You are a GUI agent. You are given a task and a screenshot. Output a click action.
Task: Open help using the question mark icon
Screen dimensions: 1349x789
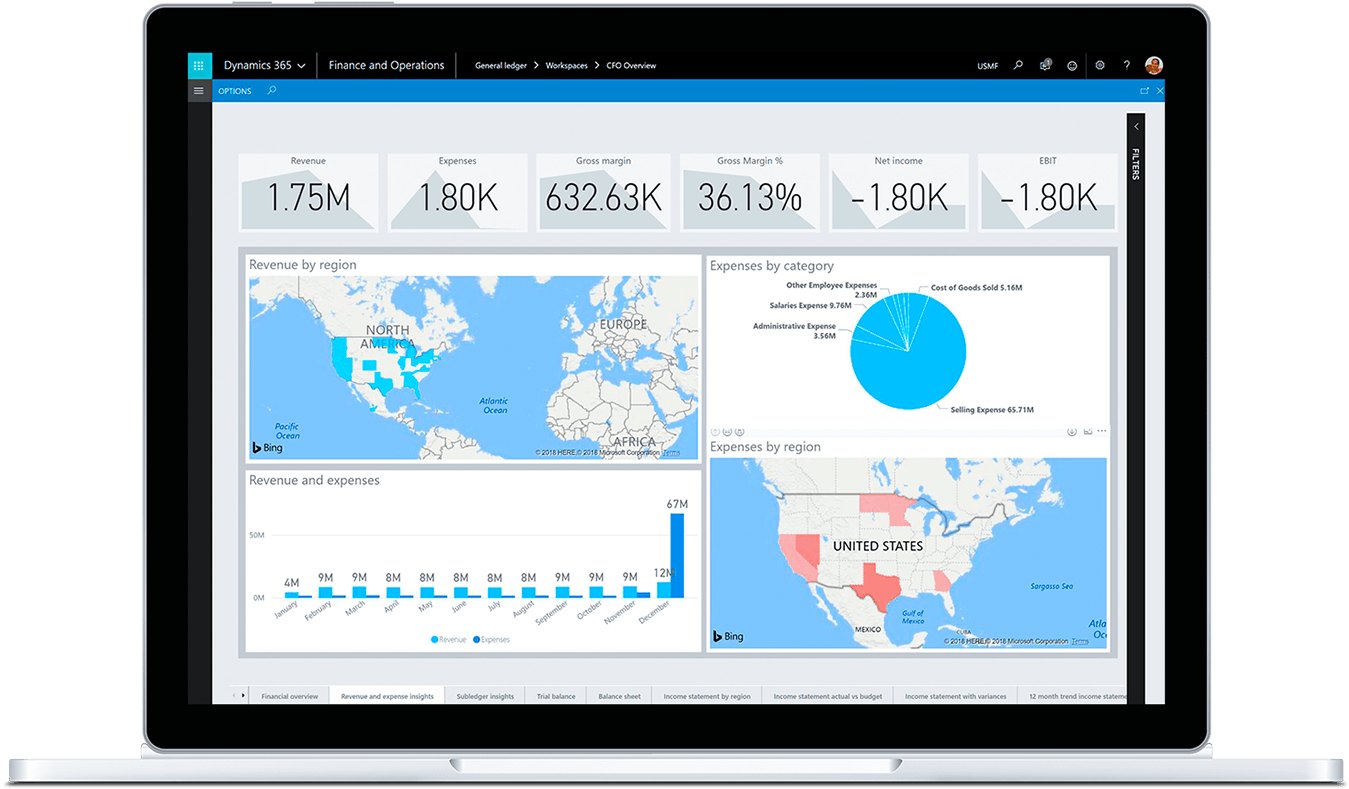coord(1126,64)
